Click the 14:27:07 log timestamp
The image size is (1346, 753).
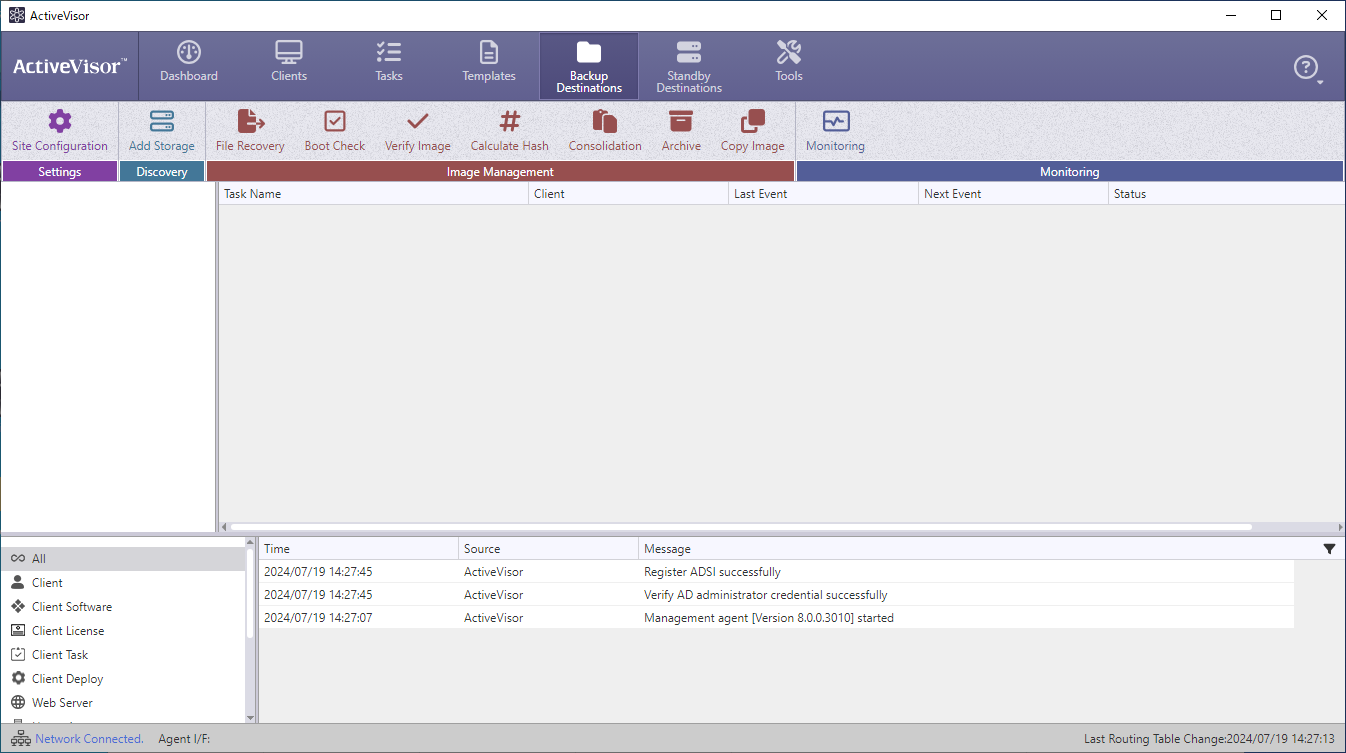coord(318,618)
